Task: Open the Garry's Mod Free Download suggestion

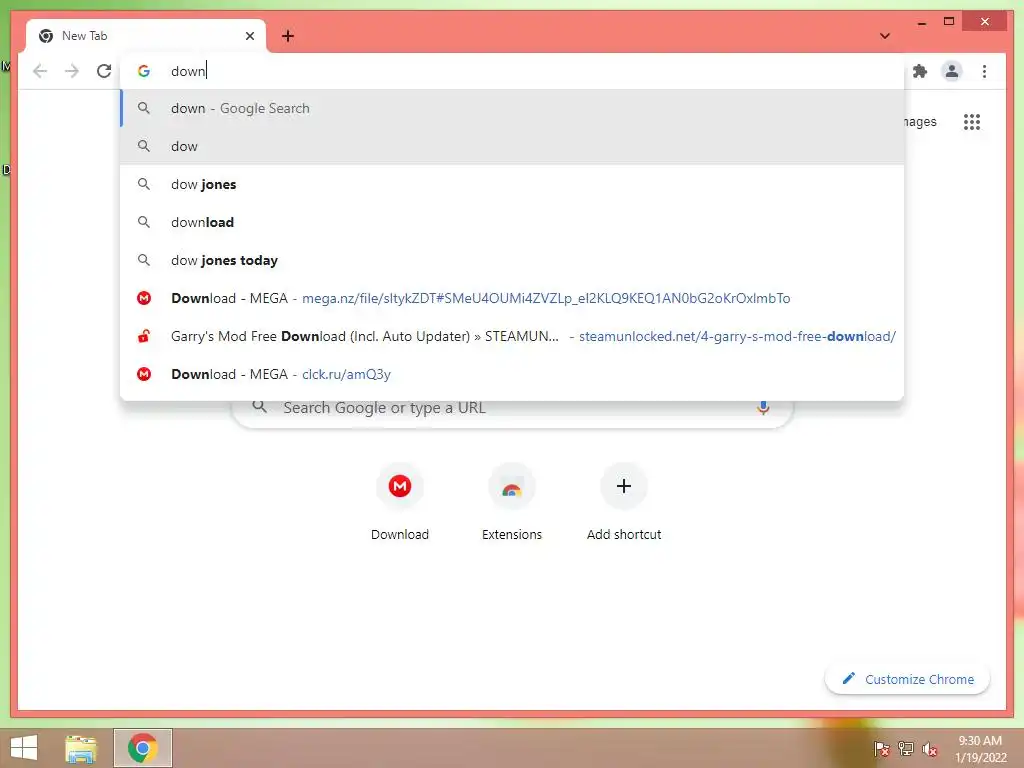Action: coord(512,336)
